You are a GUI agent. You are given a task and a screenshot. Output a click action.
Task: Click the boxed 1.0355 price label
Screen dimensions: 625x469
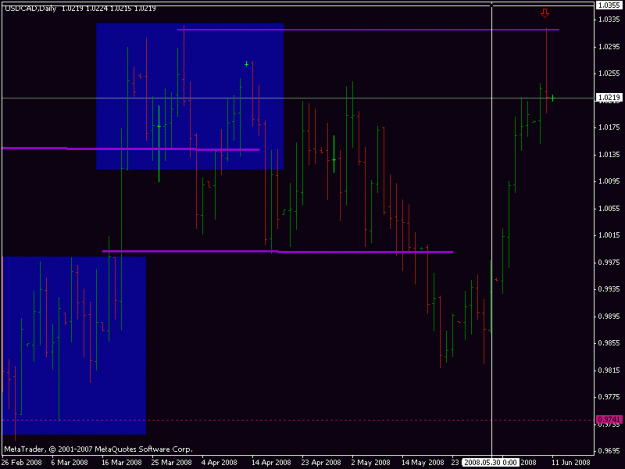point(609,5)
